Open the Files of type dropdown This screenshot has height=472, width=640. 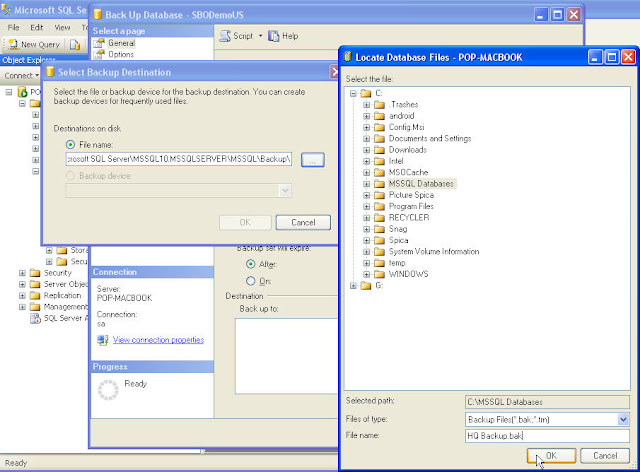click(x=623, y=419)
